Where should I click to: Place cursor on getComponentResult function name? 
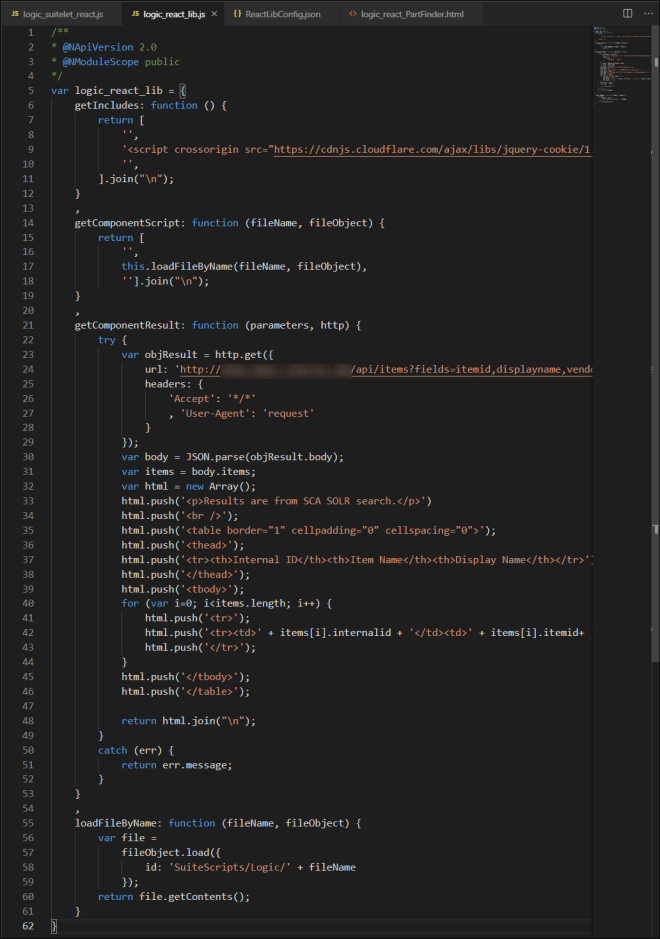coord(130,325)
